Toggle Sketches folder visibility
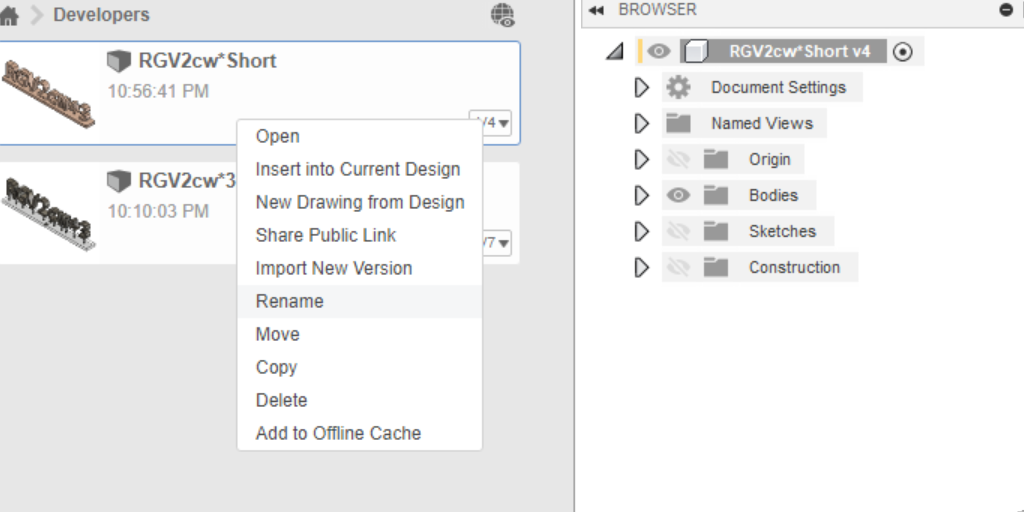Viewport: 1024px width, 512px height. 679,232
